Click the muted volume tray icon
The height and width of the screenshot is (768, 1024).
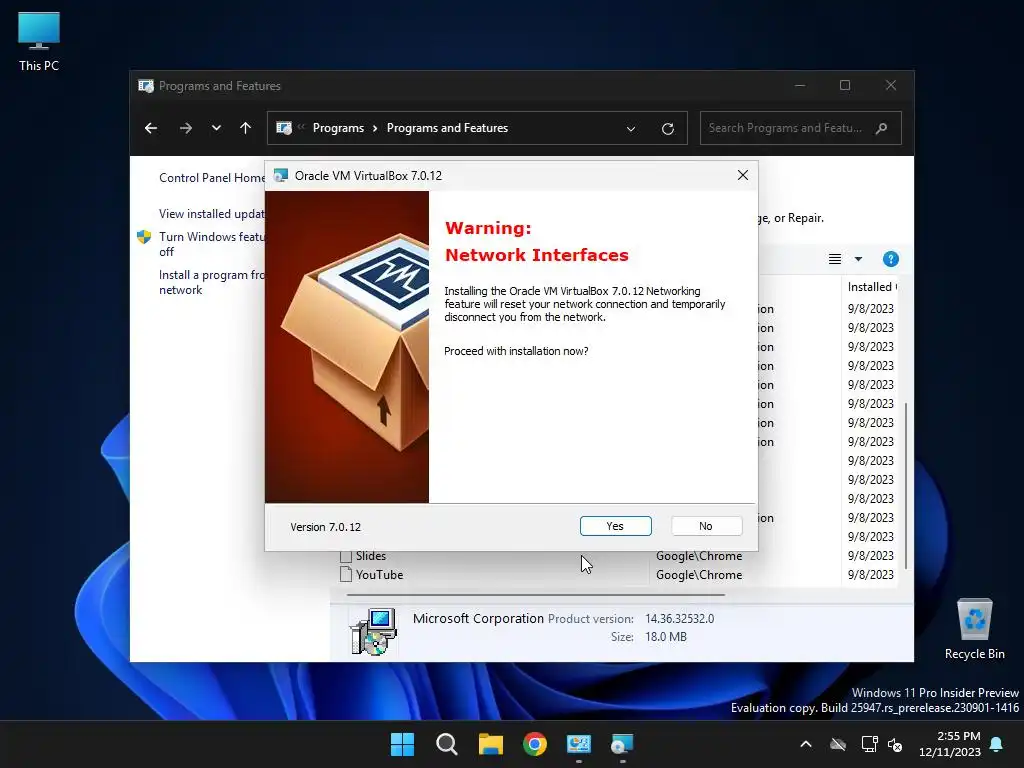[x=895, y=744]
